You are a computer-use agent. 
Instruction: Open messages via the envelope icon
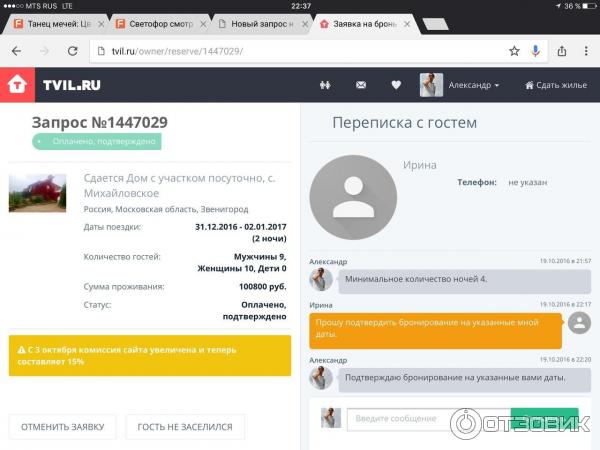[361, 86]
